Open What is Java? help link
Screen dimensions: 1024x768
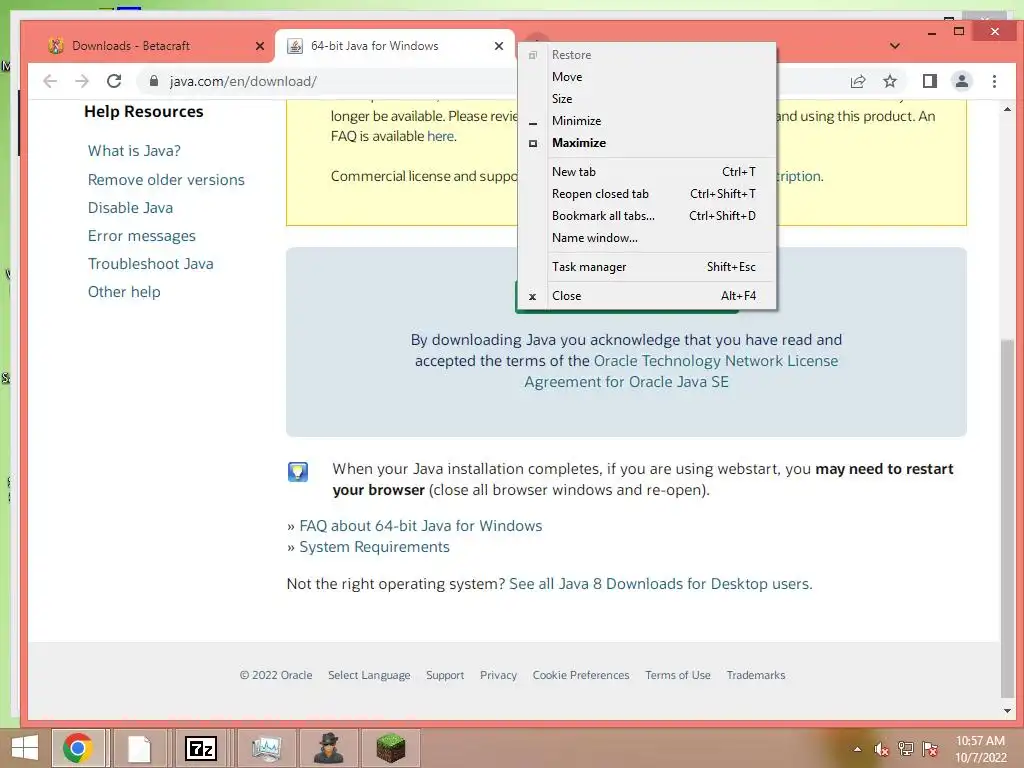click(134, 151)
